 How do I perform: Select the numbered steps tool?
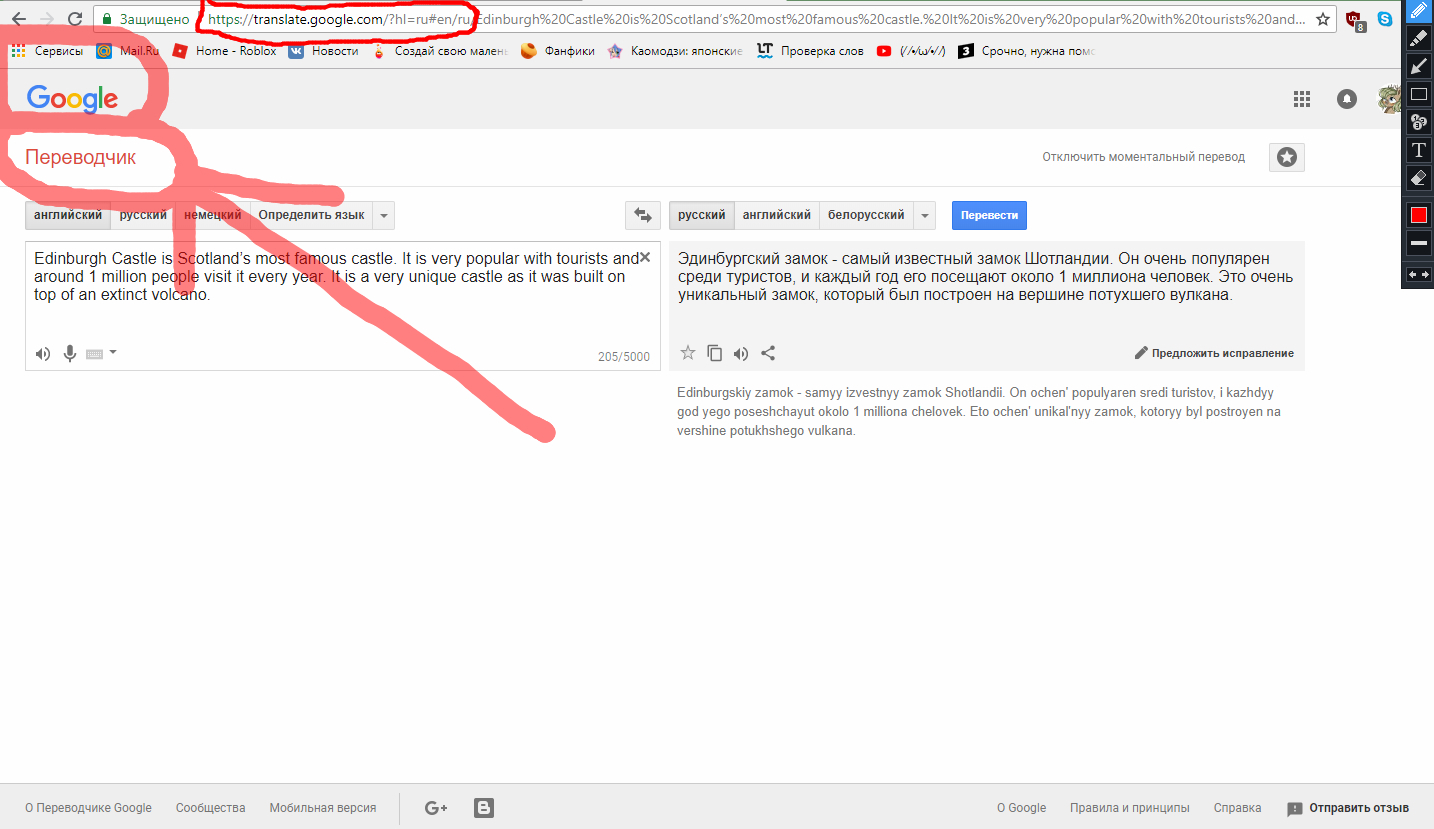point(1418,122)
